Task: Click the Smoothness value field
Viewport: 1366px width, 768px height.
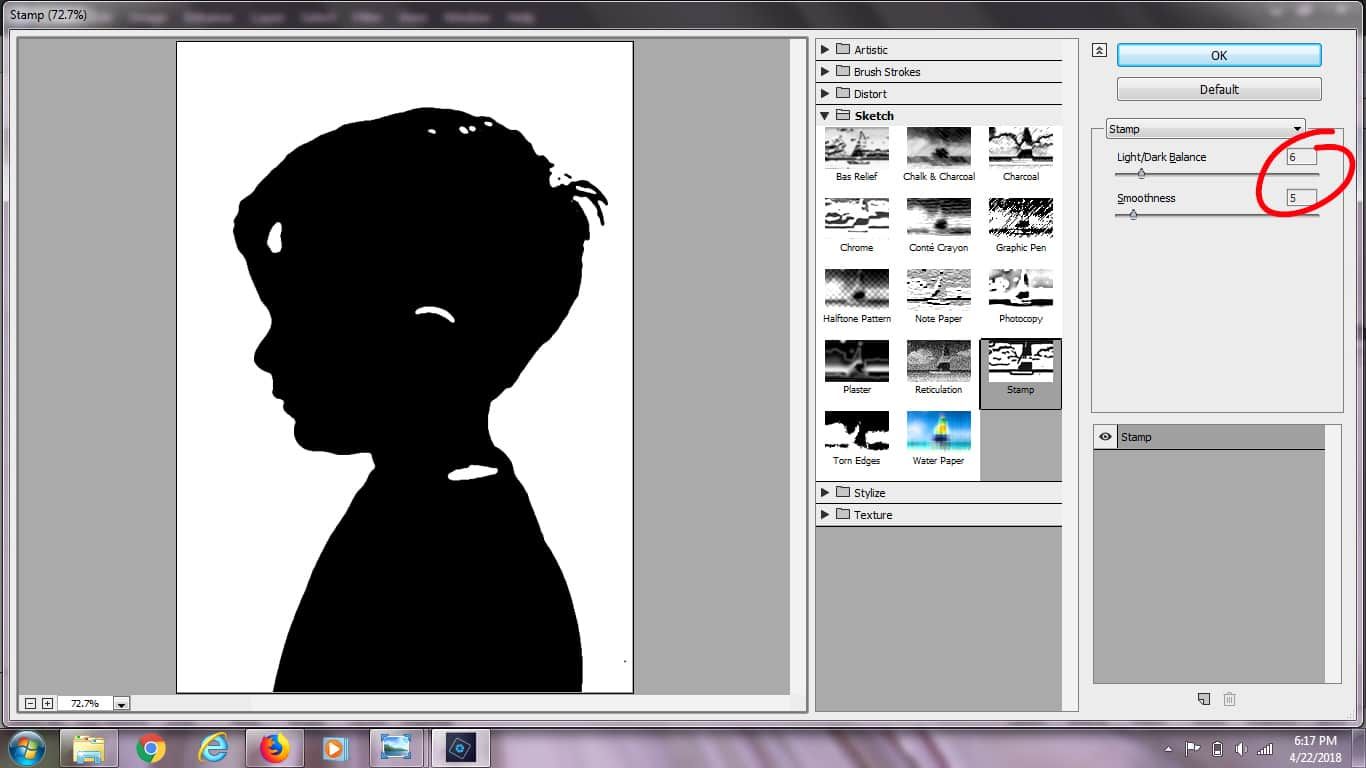Action: tap(1302, 198)
